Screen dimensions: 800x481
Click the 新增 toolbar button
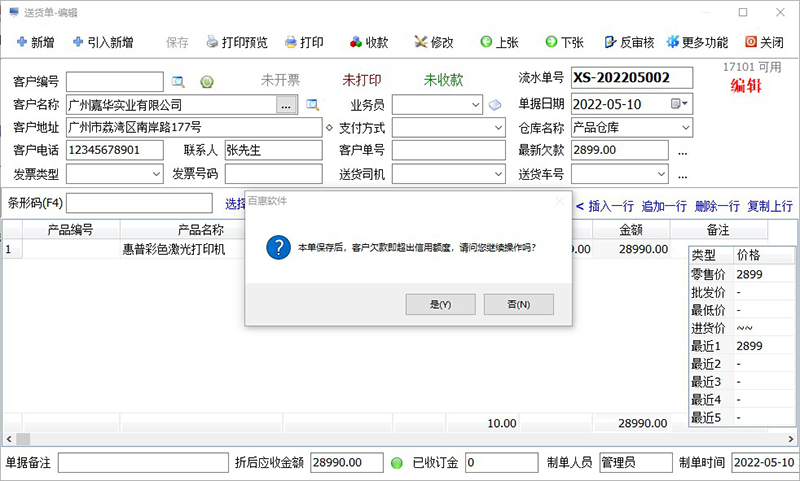pos(35,42)
